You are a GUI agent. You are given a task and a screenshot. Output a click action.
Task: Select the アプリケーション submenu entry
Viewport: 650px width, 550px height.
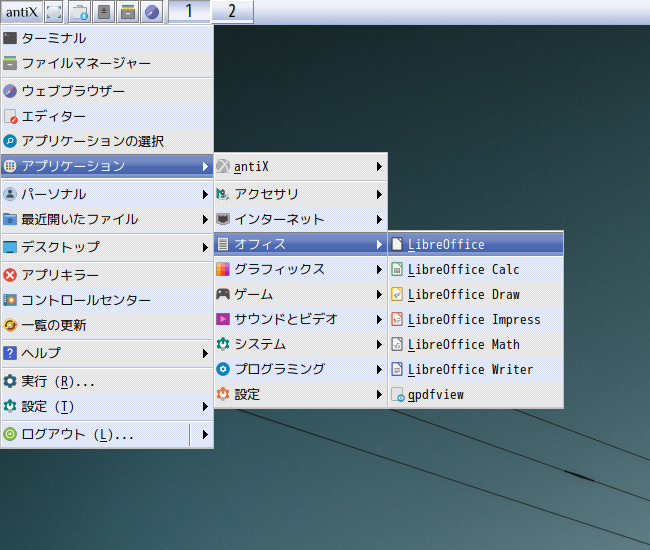[107, 166]
